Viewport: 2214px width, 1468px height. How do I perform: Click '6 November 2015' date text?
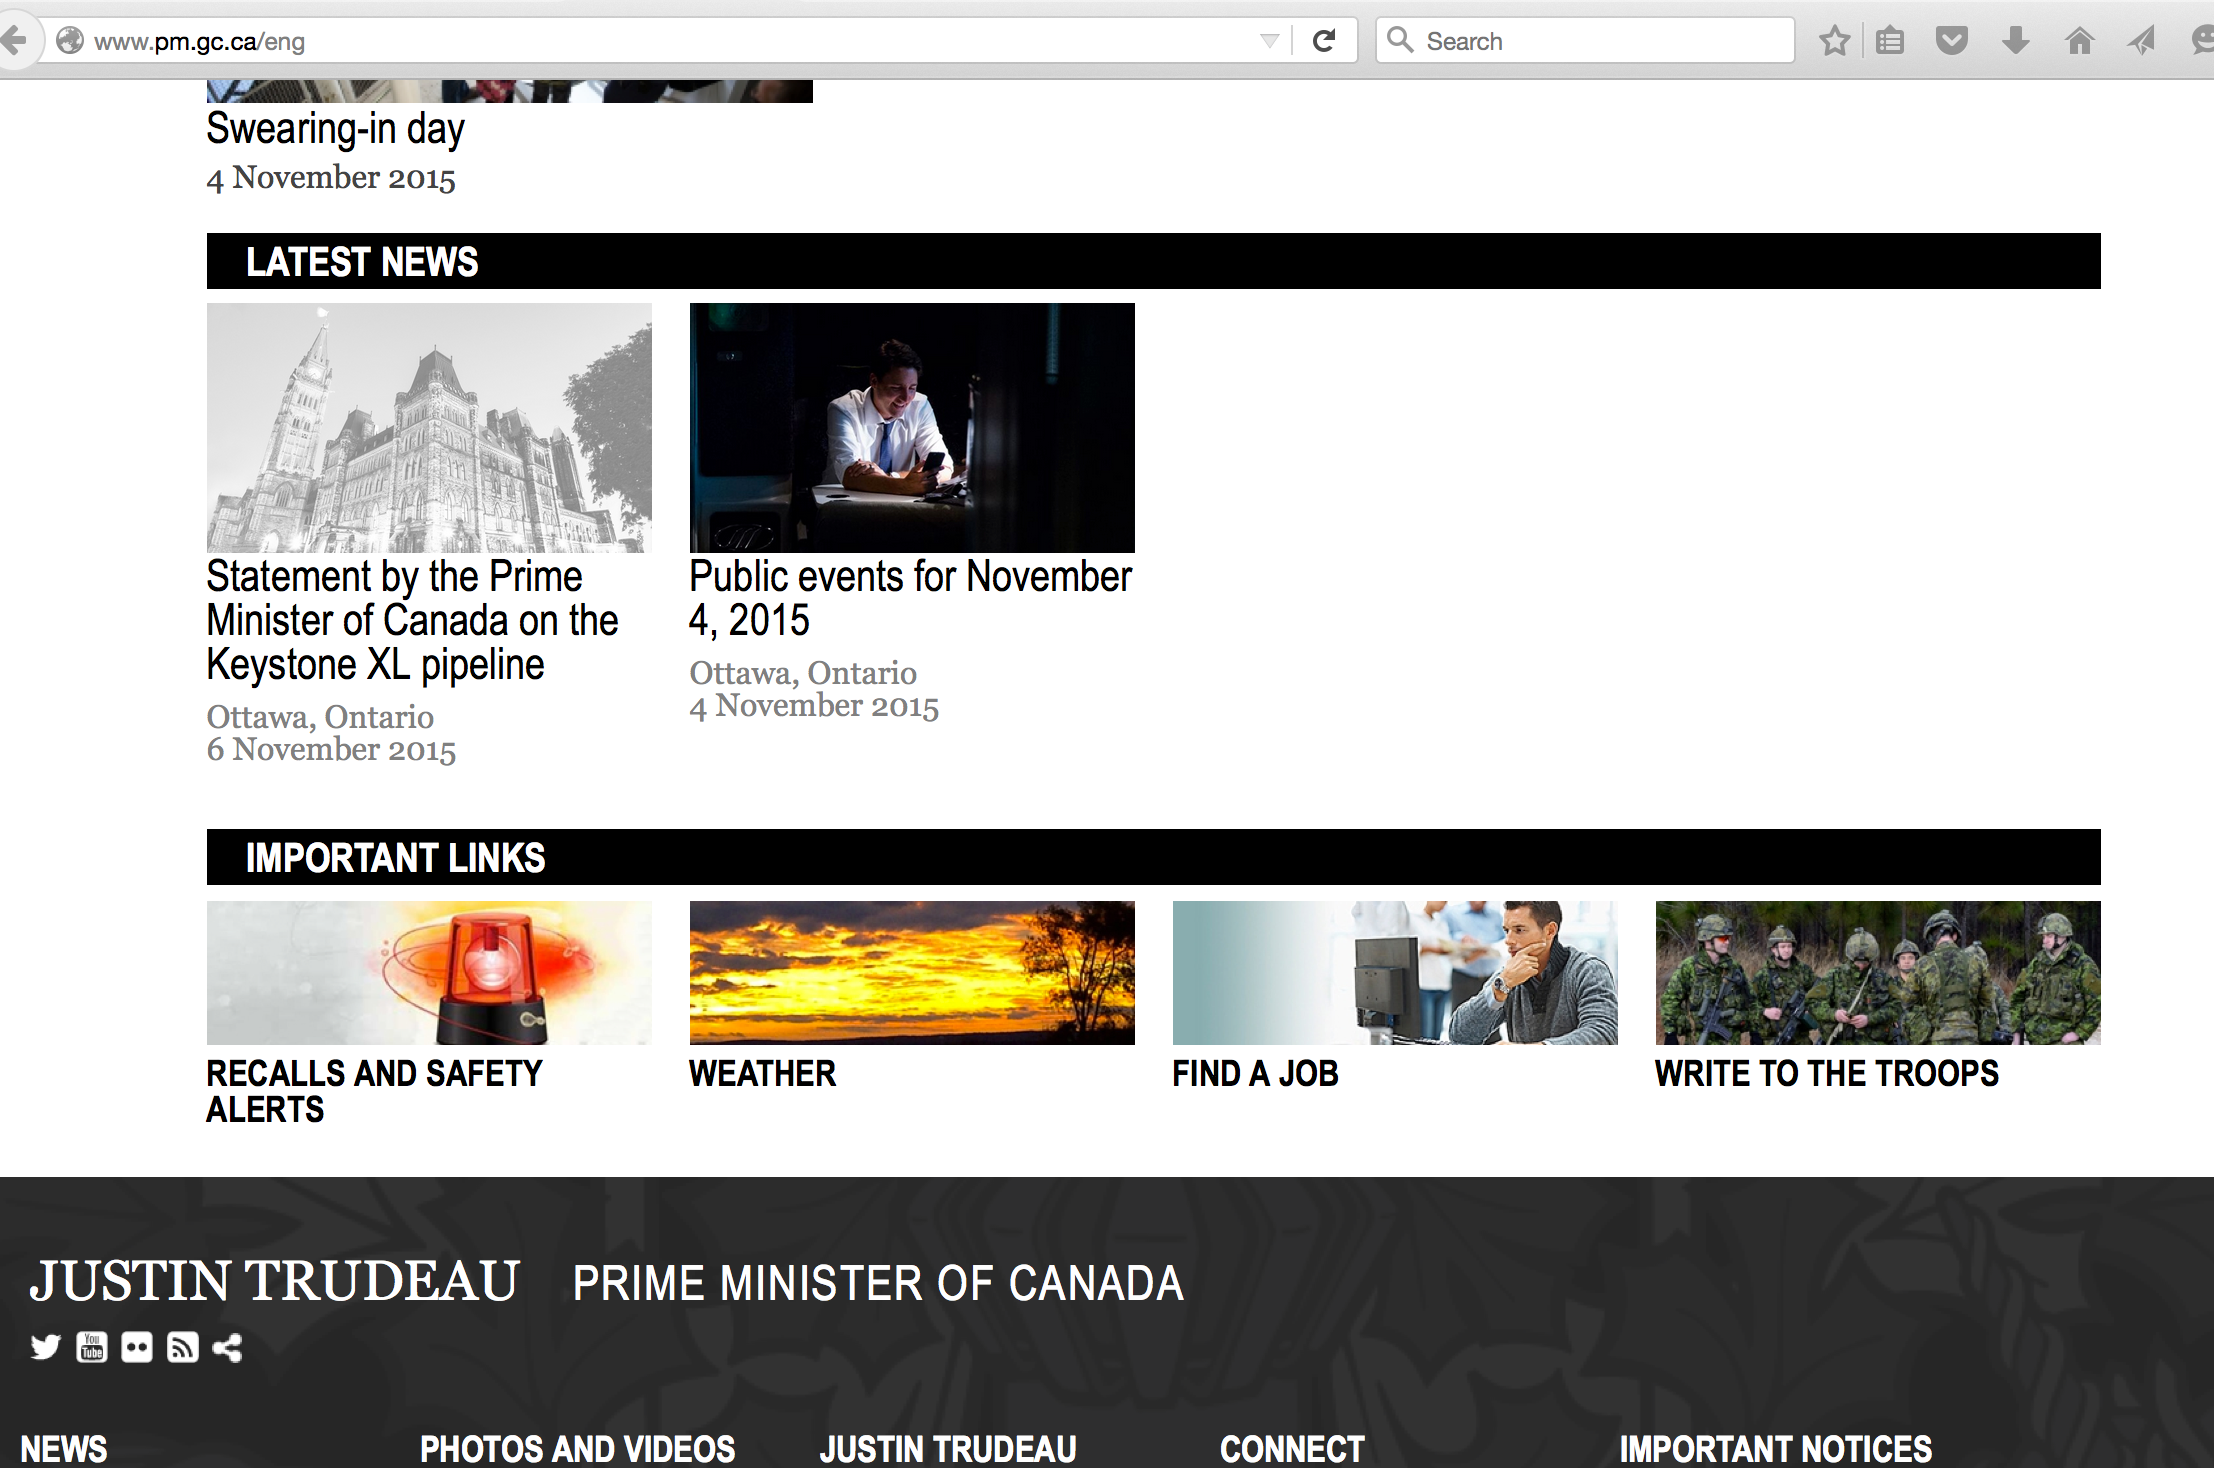[331, 749]
